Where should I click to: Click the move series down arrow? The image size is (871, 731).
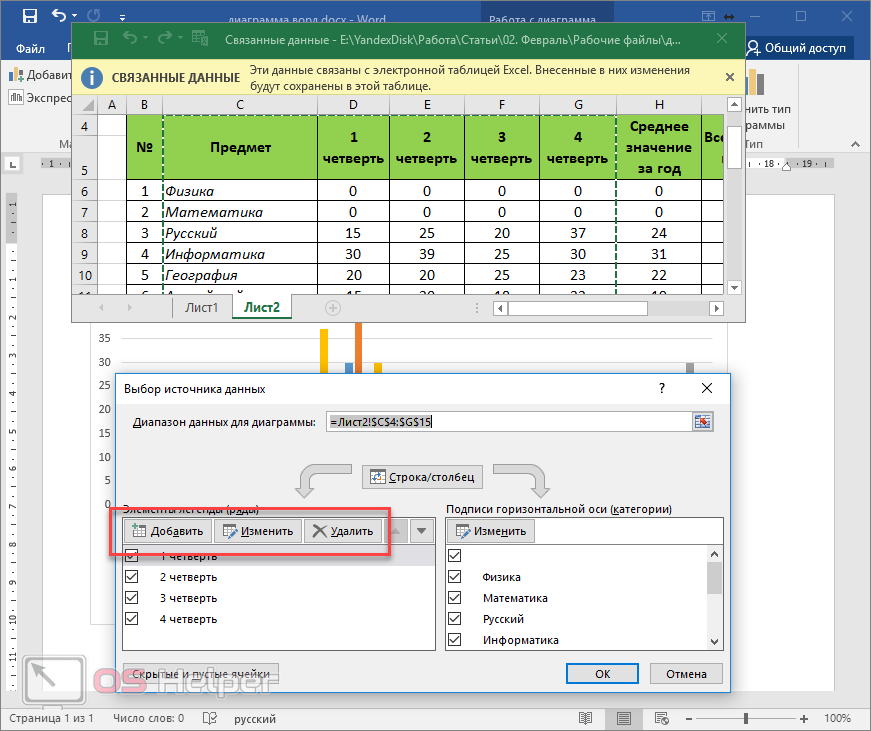coord(423,531)
